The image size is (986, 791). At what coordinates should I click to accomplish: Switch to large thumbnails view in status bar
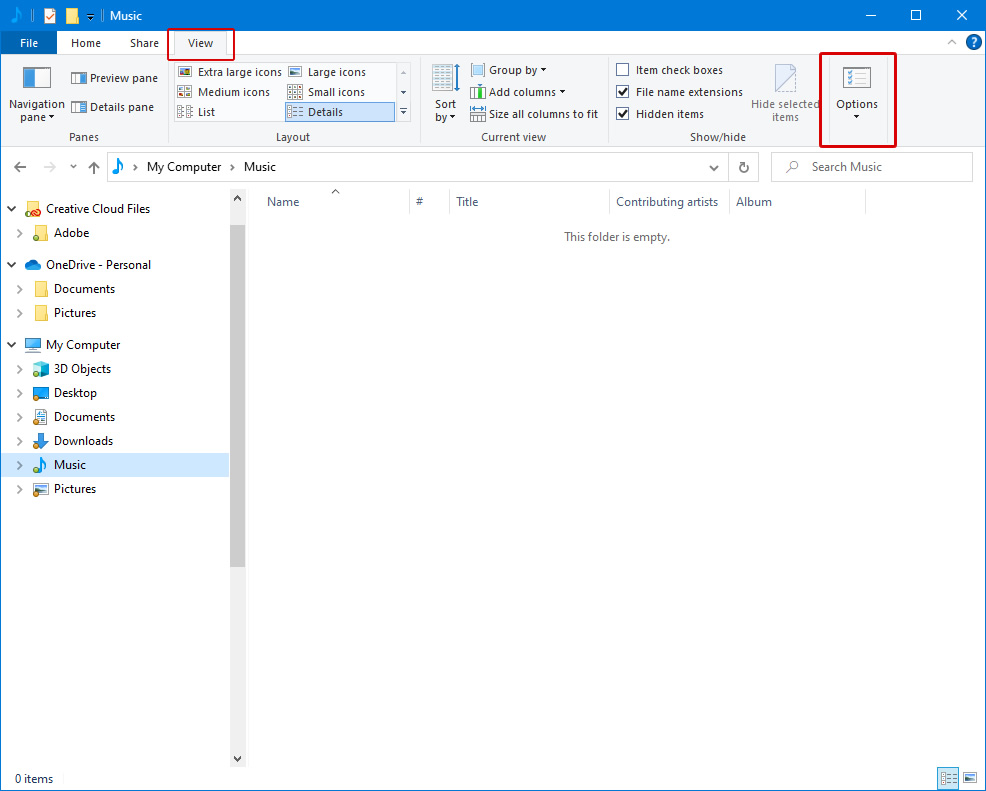[x=970, y=778]
